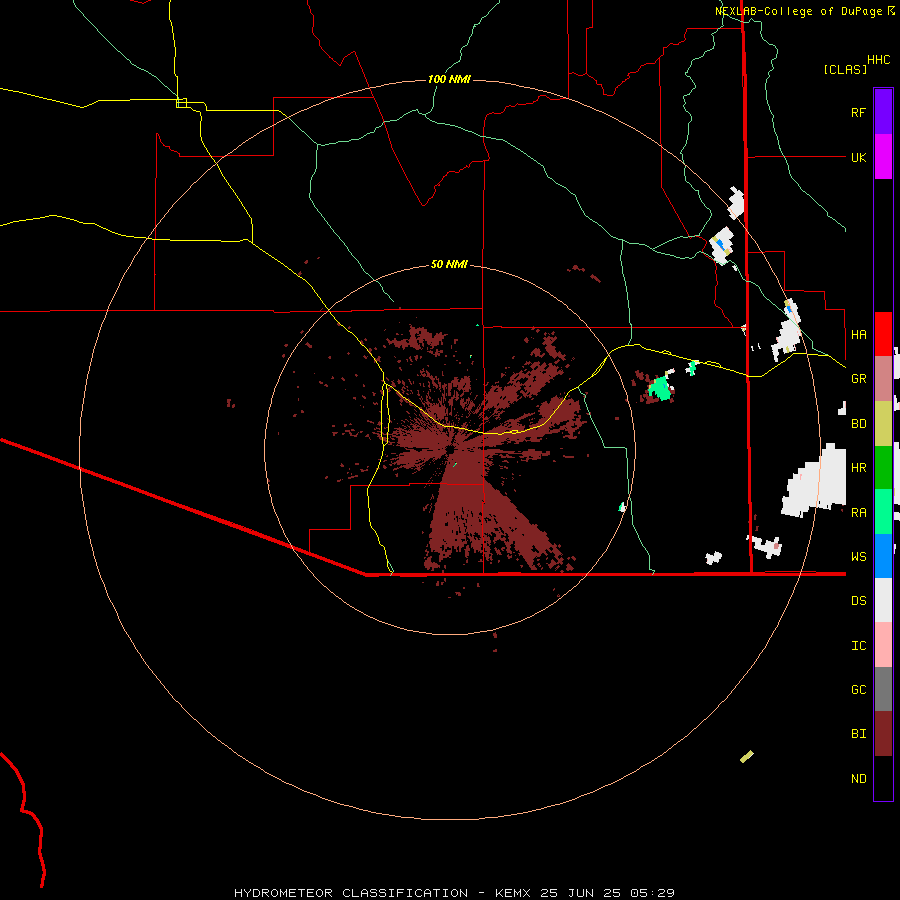This screenshot has width=900, height=900.
Task: Click the DS white legend swatch
Action: [x=883, y=600]
